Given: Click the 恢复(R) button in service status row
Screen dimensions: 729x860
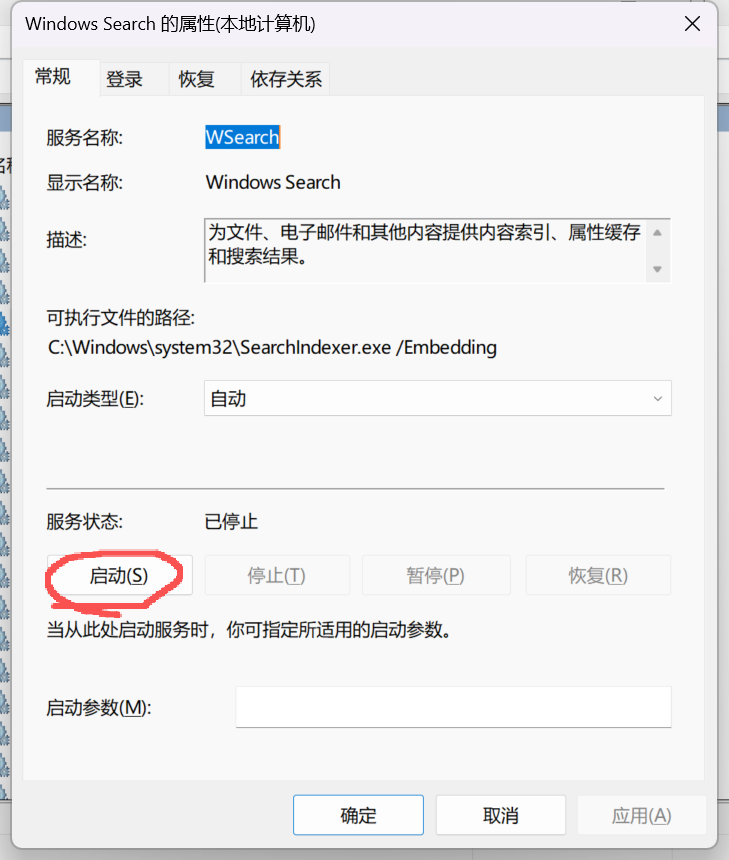Looking at the screenshot, I should click(598, 575).
